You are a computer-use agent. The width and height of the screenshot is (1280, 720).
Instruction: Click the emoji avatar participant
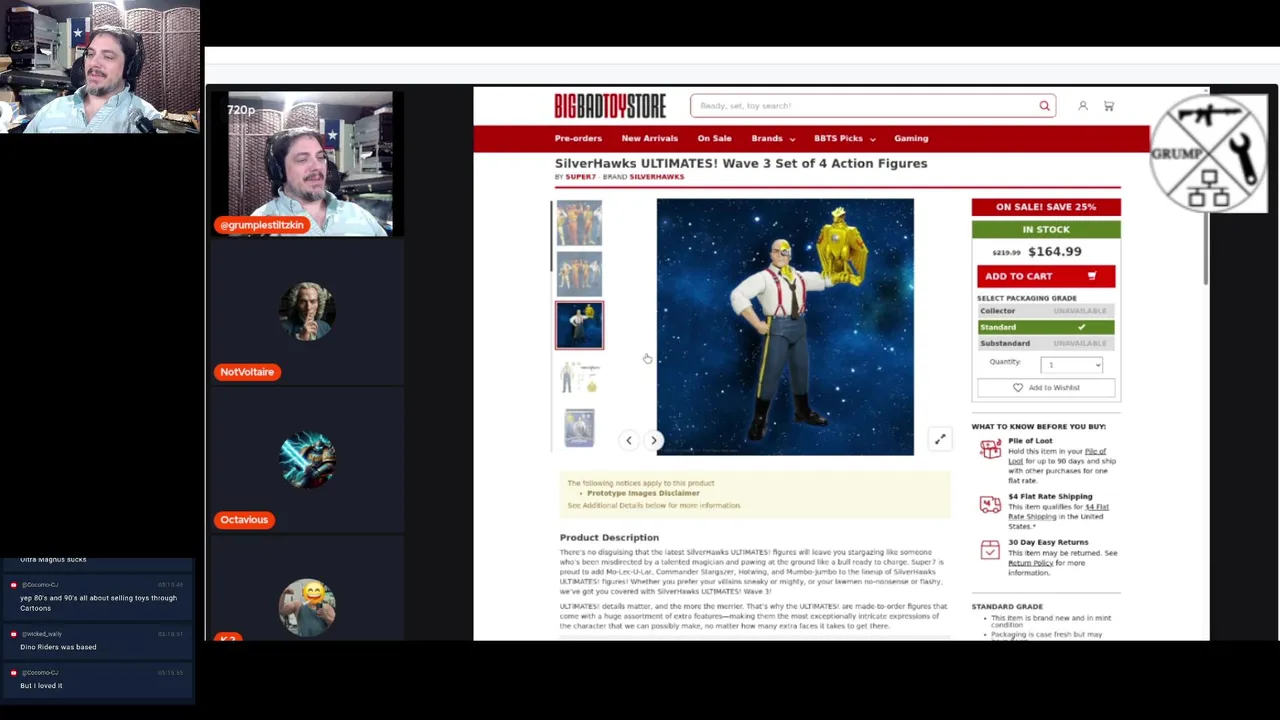pos(307,606)
